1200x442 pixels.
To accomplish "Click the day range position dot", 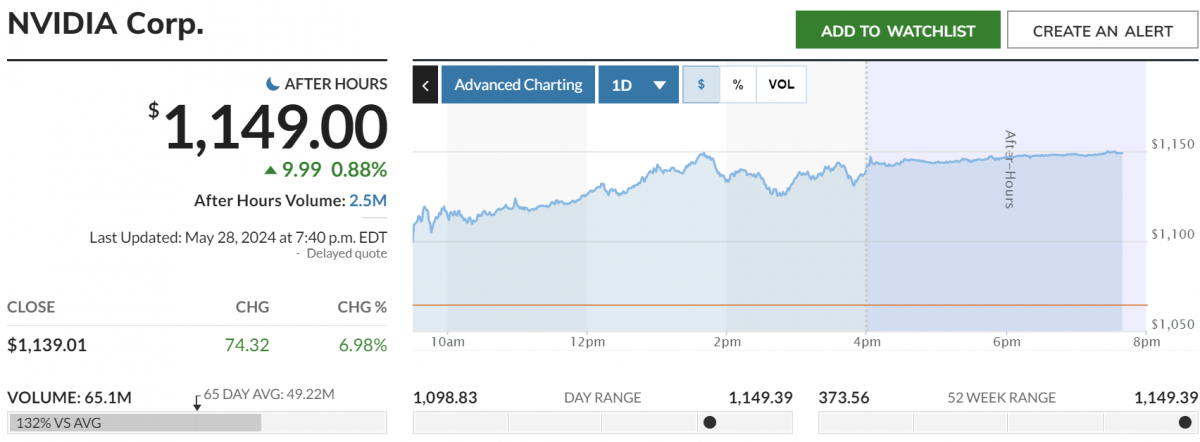I will [x=710, y=422].
